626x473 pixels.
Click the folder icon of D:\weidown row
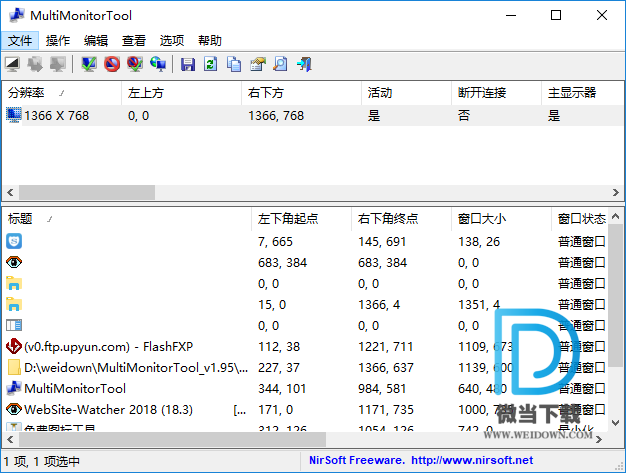point(14,367)
